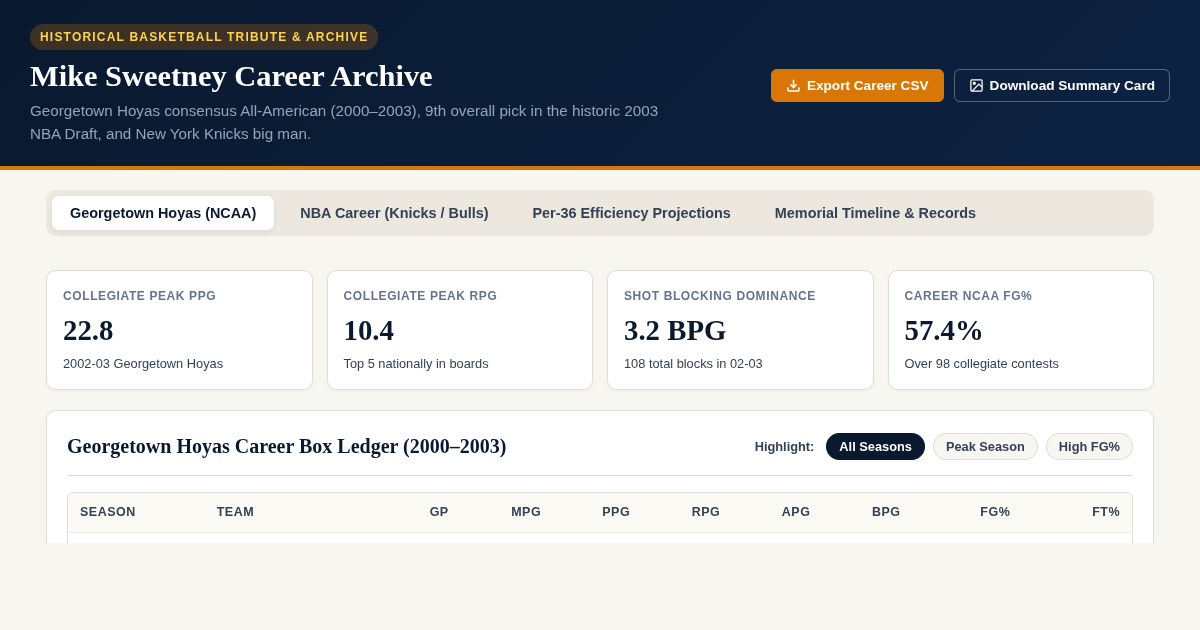Click the Export Career CSV button label
Screen dimensions: 1200x630
pyautogui.click(x=868, y=86)
